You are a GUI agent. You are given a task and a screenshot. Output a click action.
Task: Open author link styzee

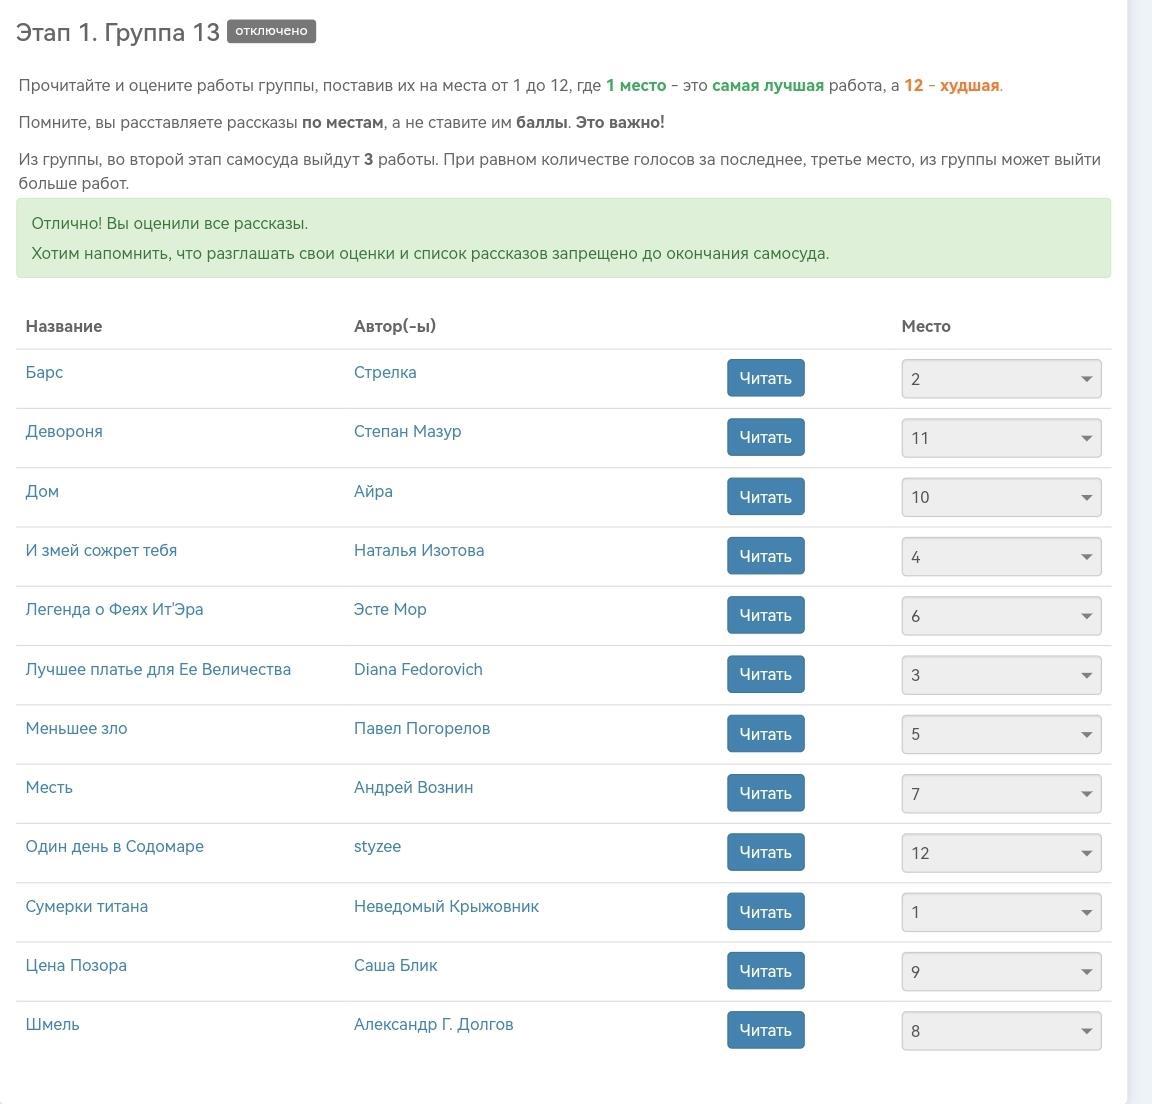pos(377,846)
